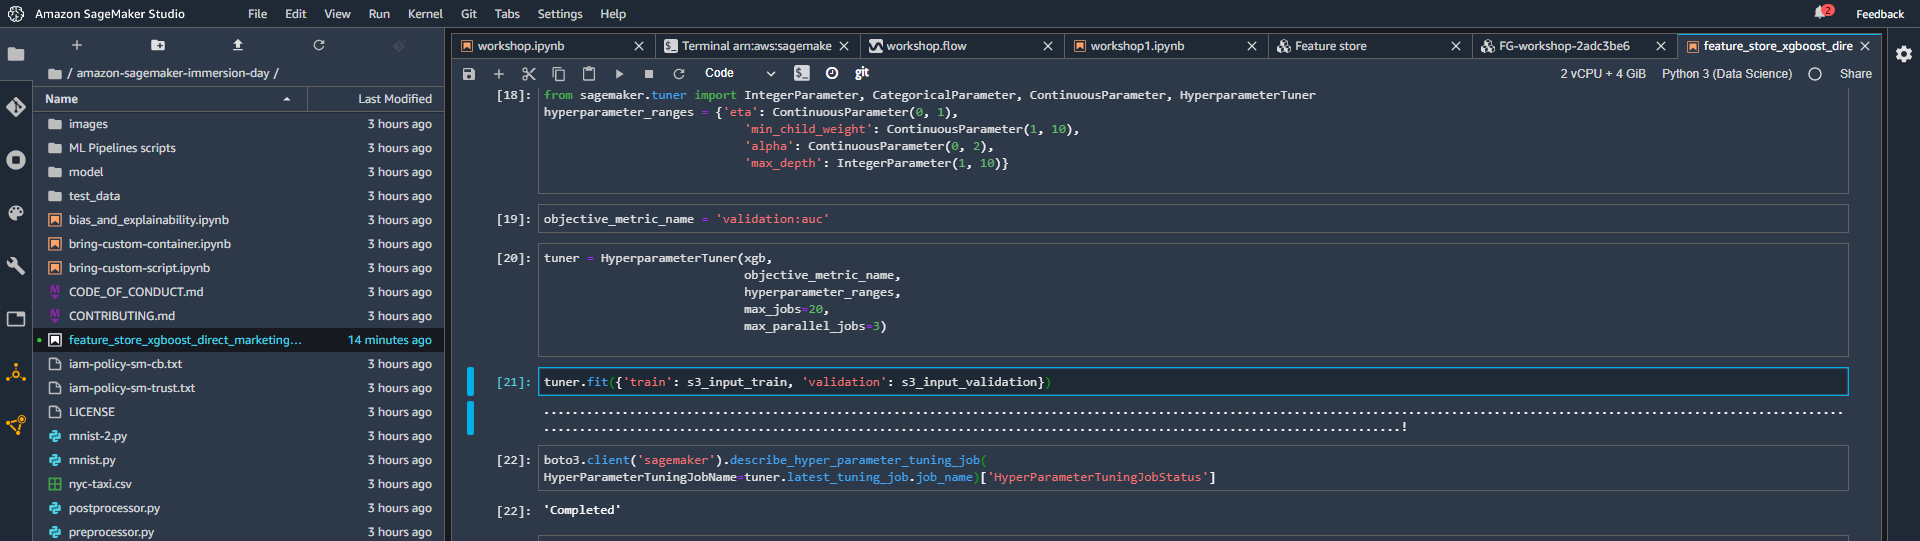Save the notebook with the disk icon
Image resolution: width=1920 pixels, height=541 pixels.
(469, 74)
